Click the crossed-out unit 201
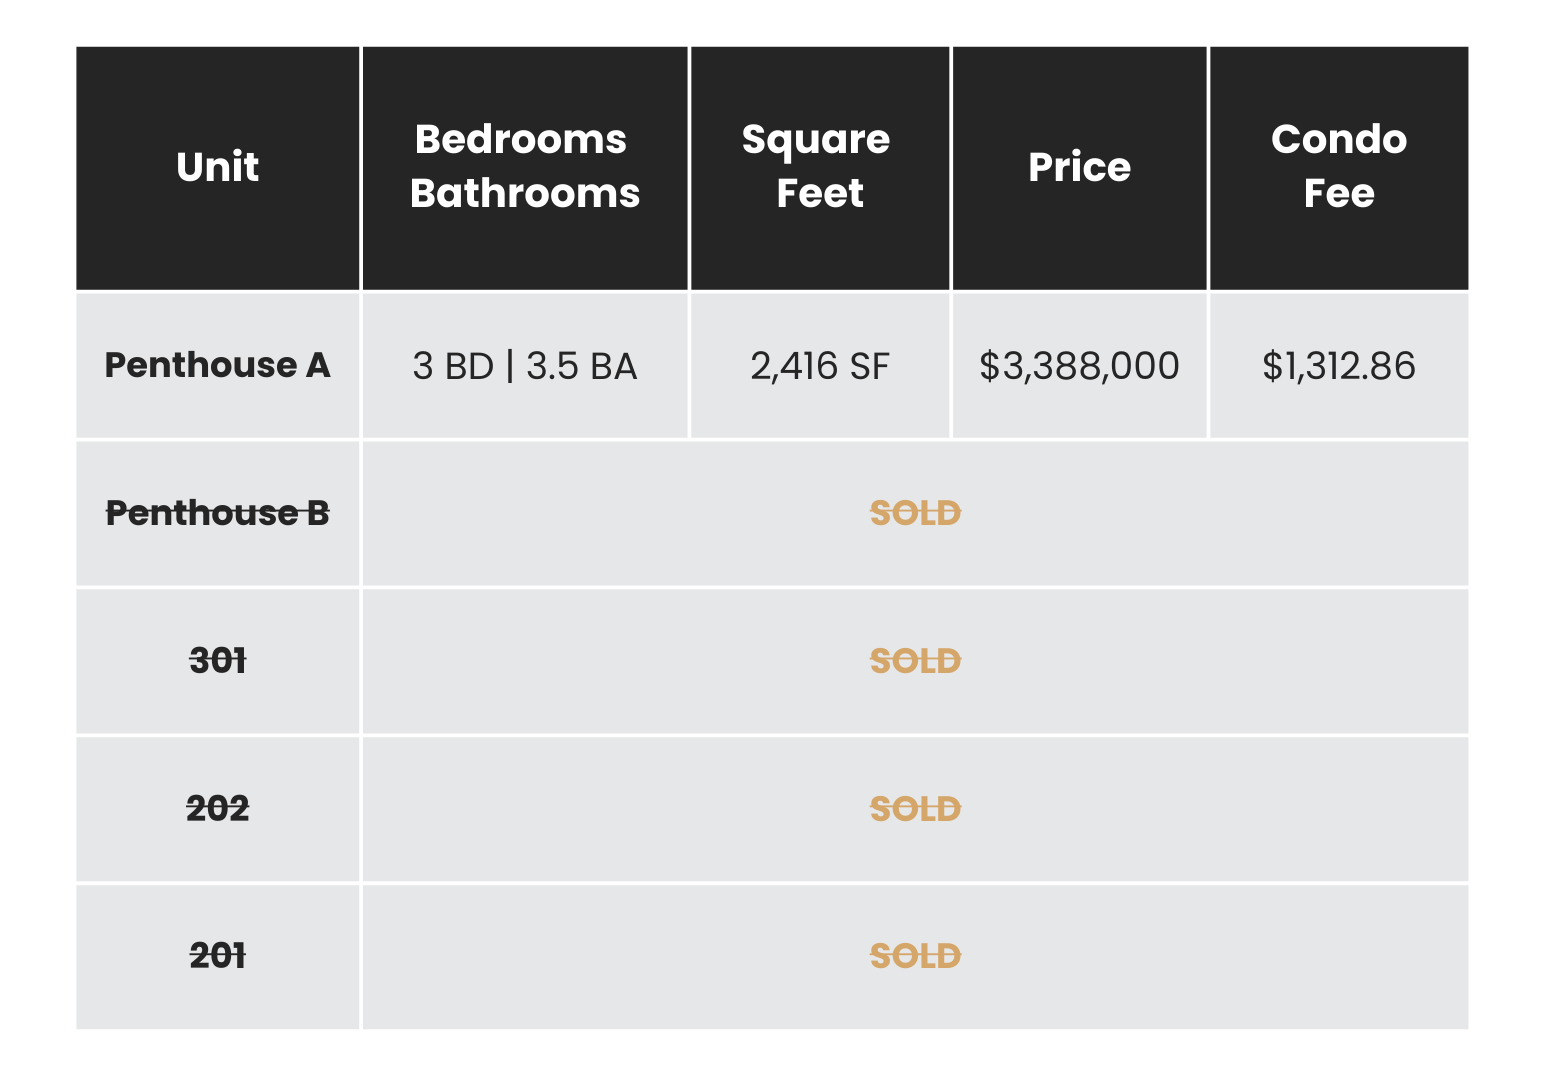Viewport: 1545px width, 1065px height. (217, 956)
